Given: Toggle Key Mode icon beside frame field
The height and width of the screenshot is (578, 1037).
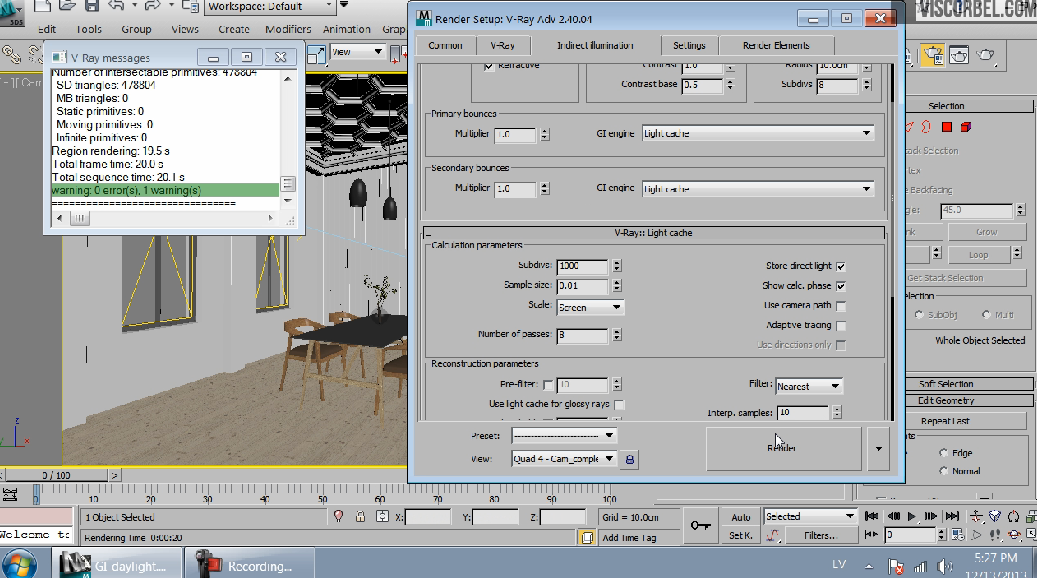Looking at the screenshot, I should point(872,534).
